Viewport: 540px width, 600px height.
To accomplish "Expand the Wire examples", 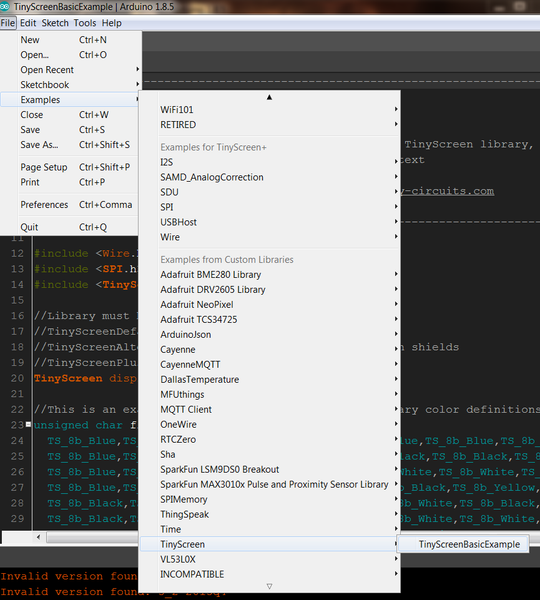I will coord(270,237).
